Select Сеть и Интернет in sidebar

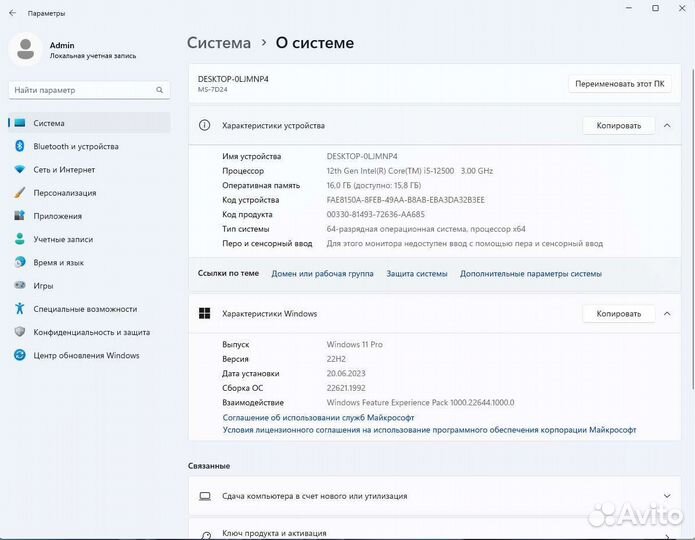[90, 169]
